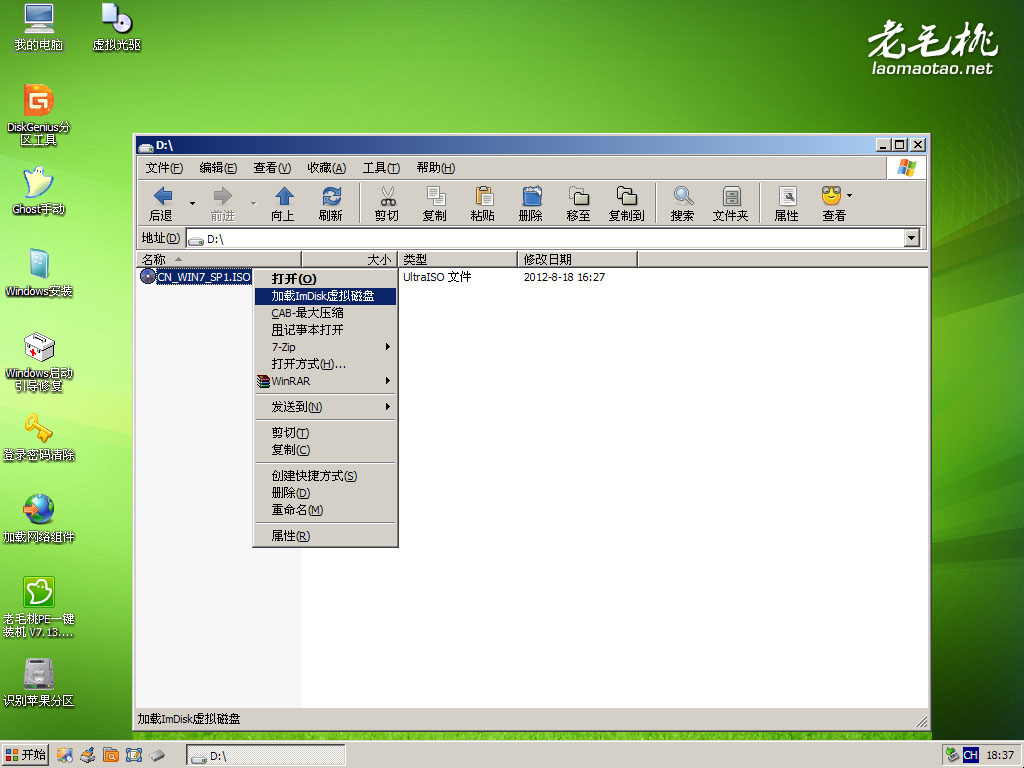Click the D:\ taskbar window button
This screenshot has height=768, width=1024.
(x=266, y=756)
